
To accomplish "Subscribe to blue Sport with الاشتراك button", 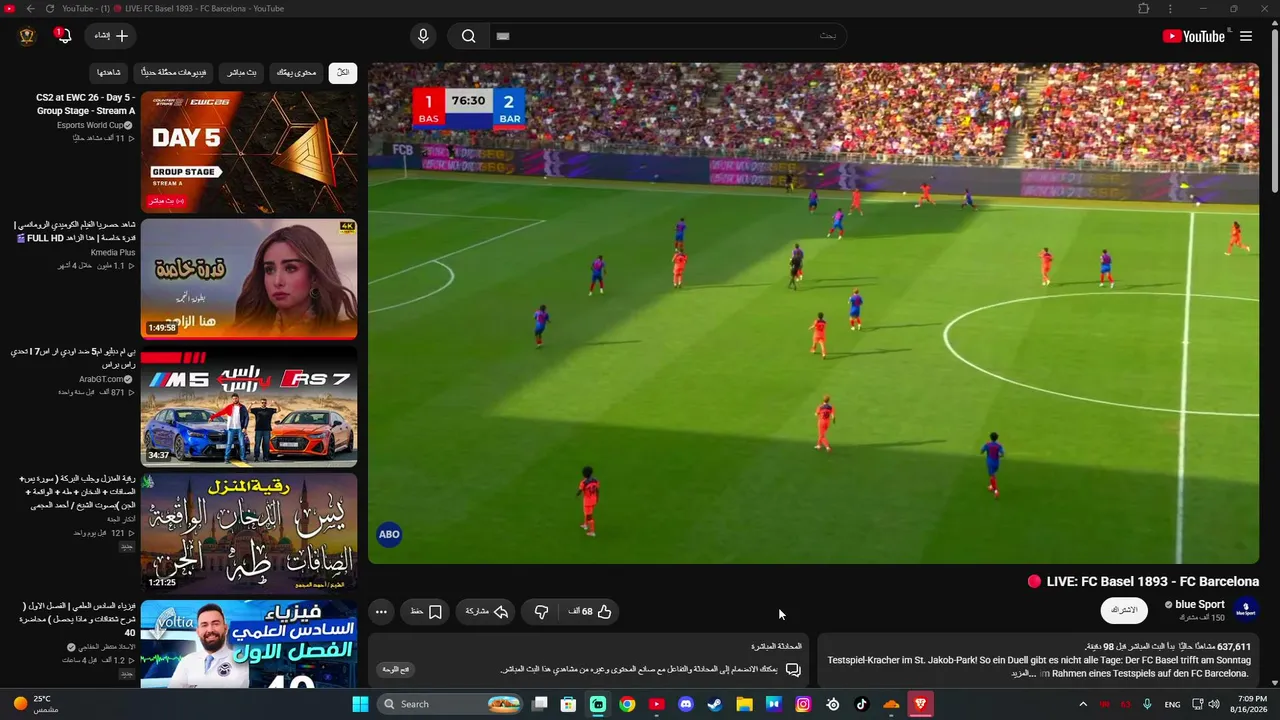I will coord(1124,610).
